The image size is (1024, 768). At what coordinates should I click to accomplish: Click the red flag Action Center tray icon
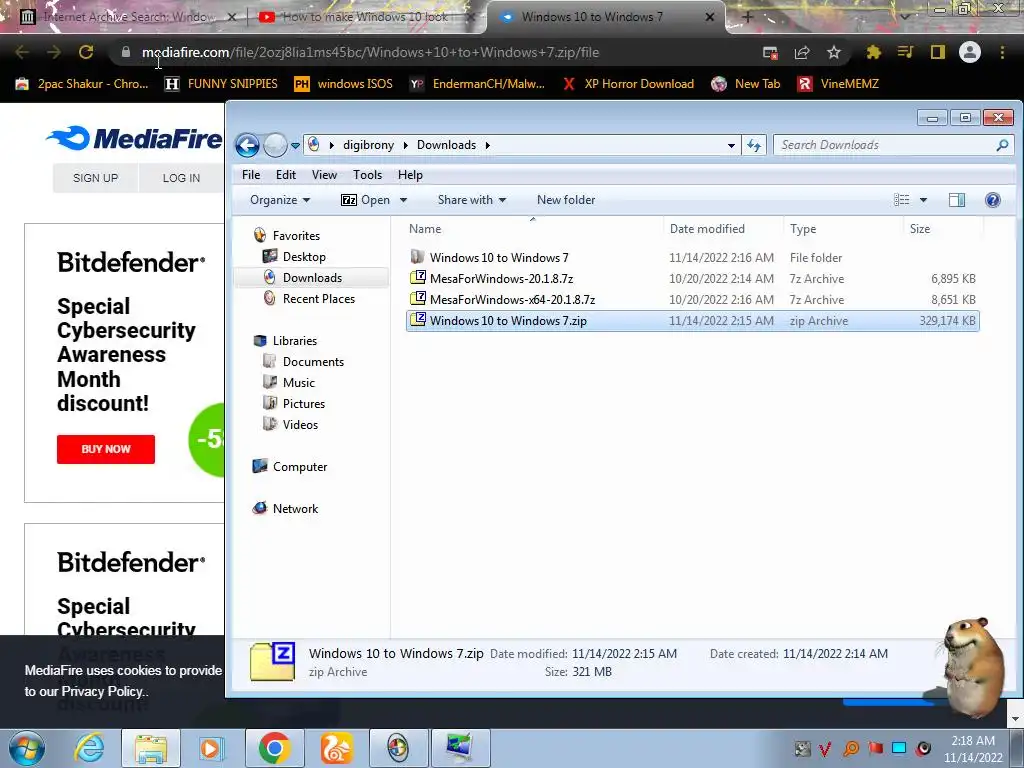[x=875, y=748]
